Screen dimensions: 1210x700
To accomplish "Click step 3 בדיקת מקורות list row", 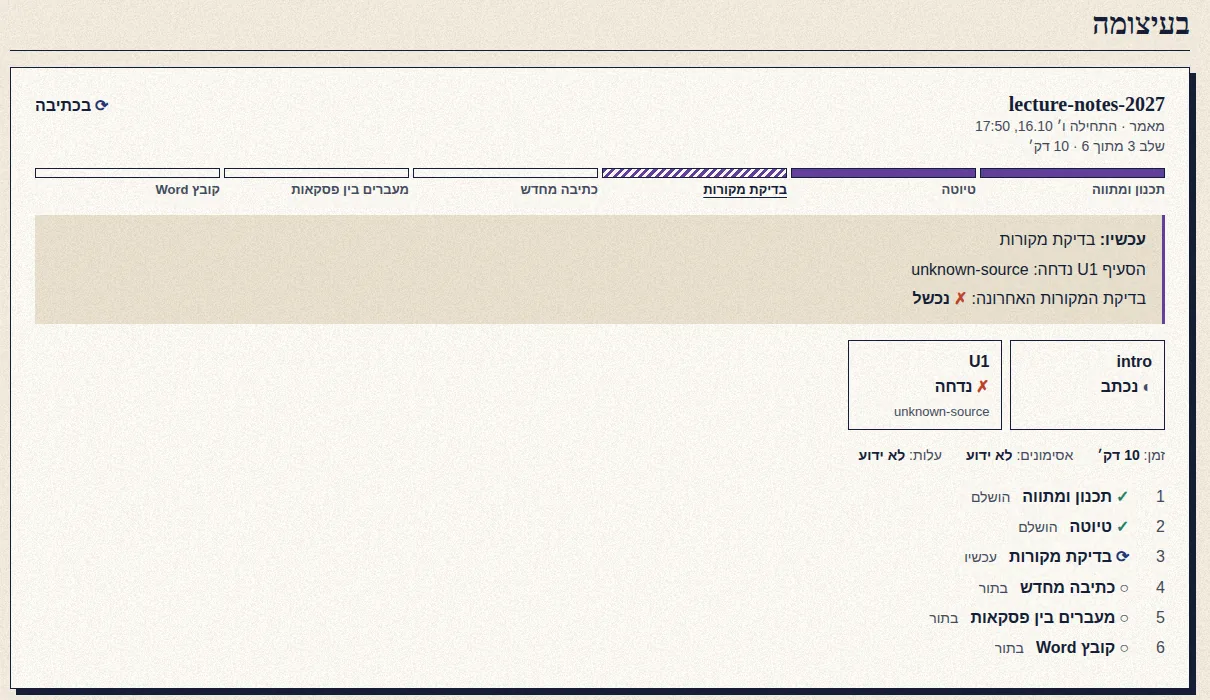I will pos(600,557).
